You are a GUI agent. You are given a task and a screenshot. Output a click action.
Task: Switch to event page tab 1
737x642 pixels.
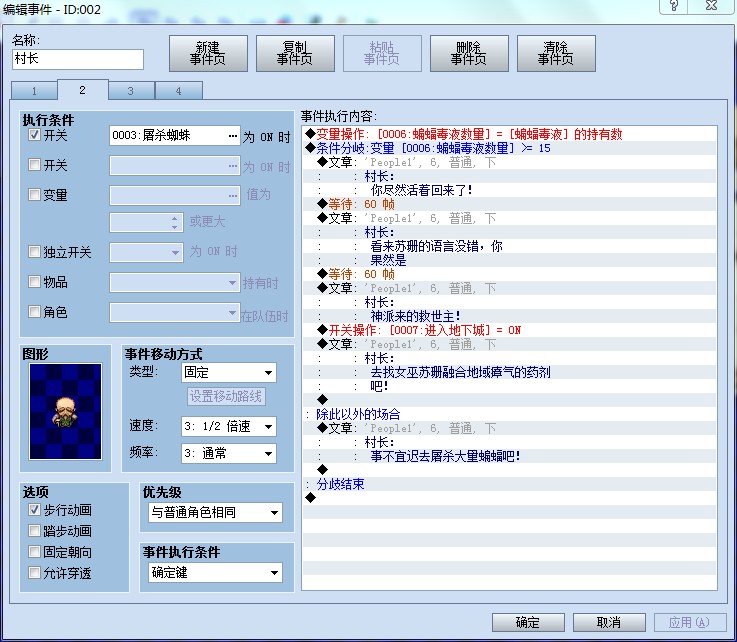(34, 91)
